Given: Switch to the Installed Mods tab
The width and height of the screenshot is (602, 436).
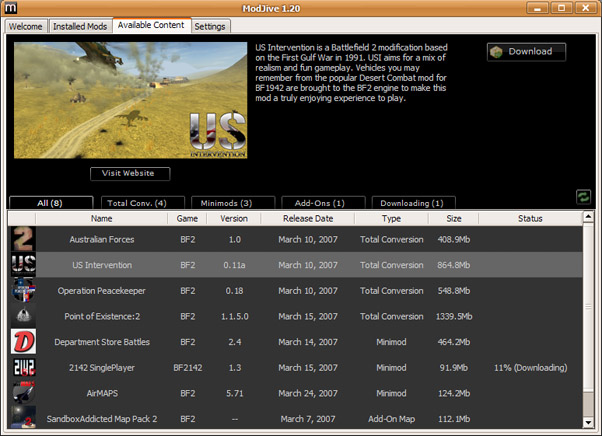Looking at the screenshot, I should (80, 26).
